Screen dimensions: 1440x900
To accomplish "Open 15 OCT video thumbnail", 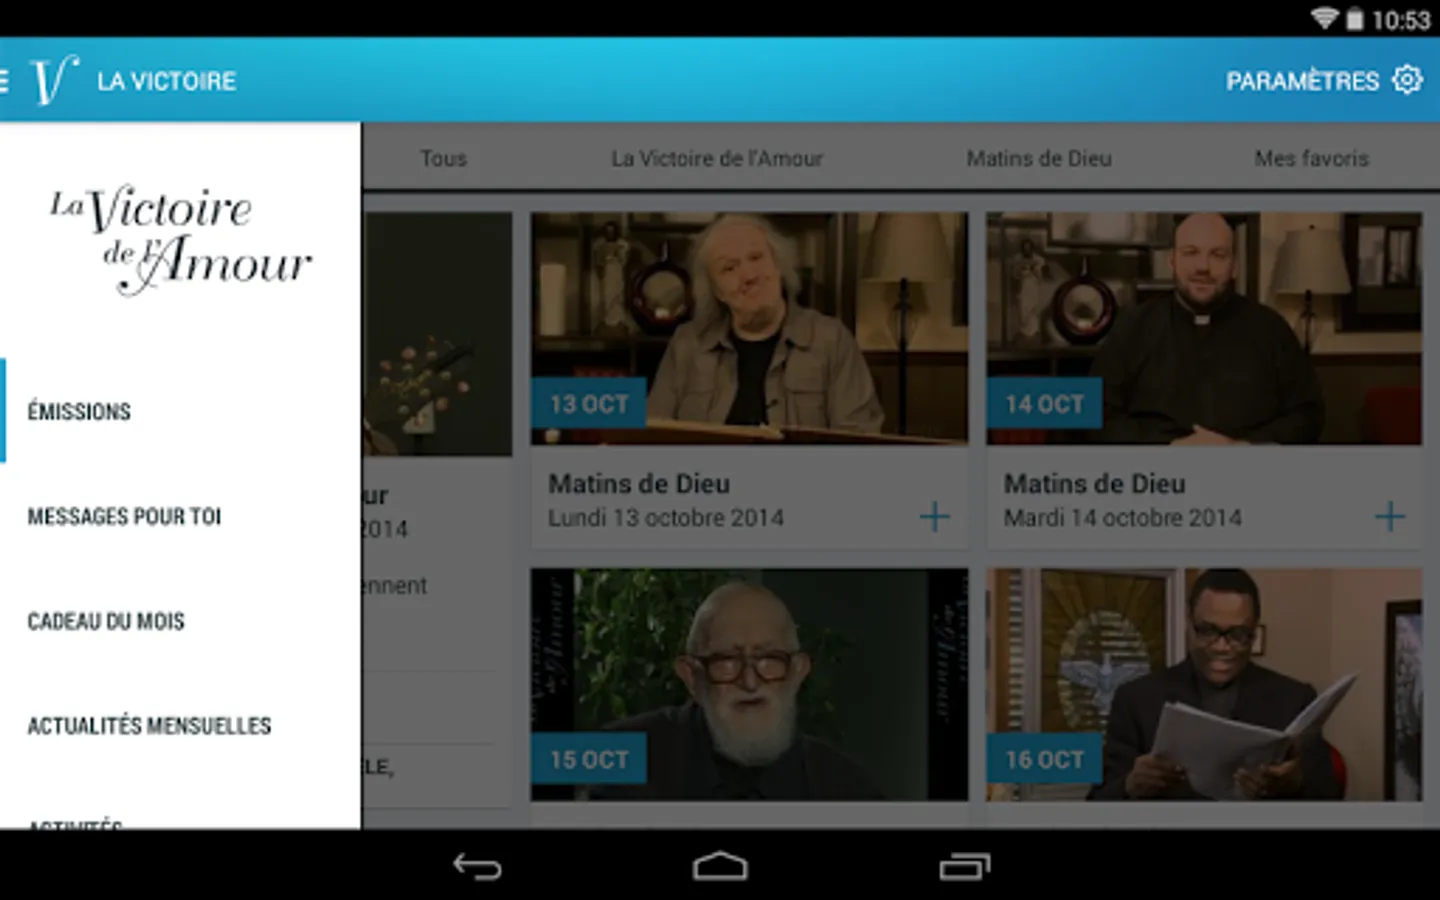I will click(x=749, y=685).
